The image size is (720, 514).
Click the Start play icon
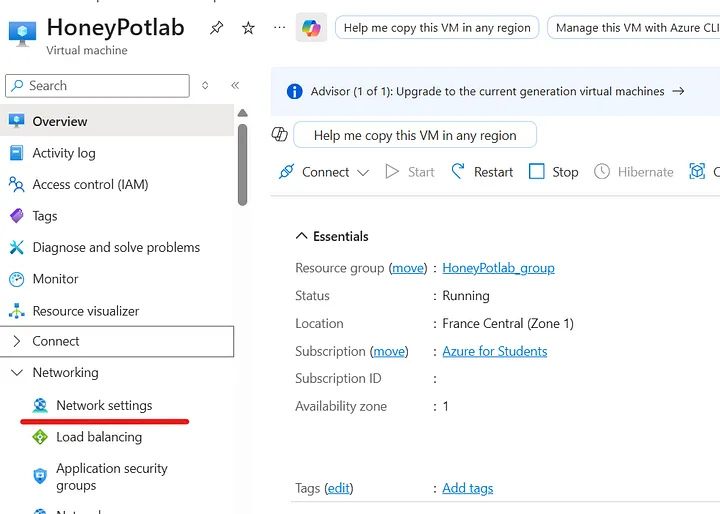pos(392,172)
